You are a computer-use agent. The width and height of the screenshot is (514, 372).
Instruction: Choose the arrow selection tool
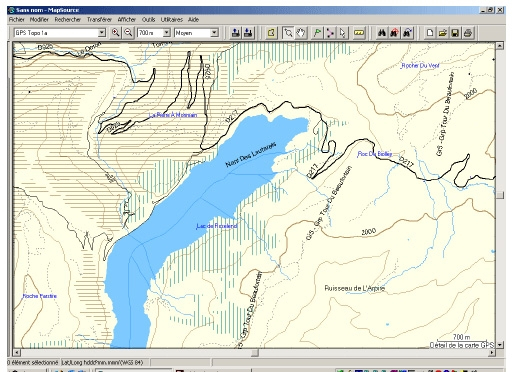pyautogui.click(x=342, y=33)
